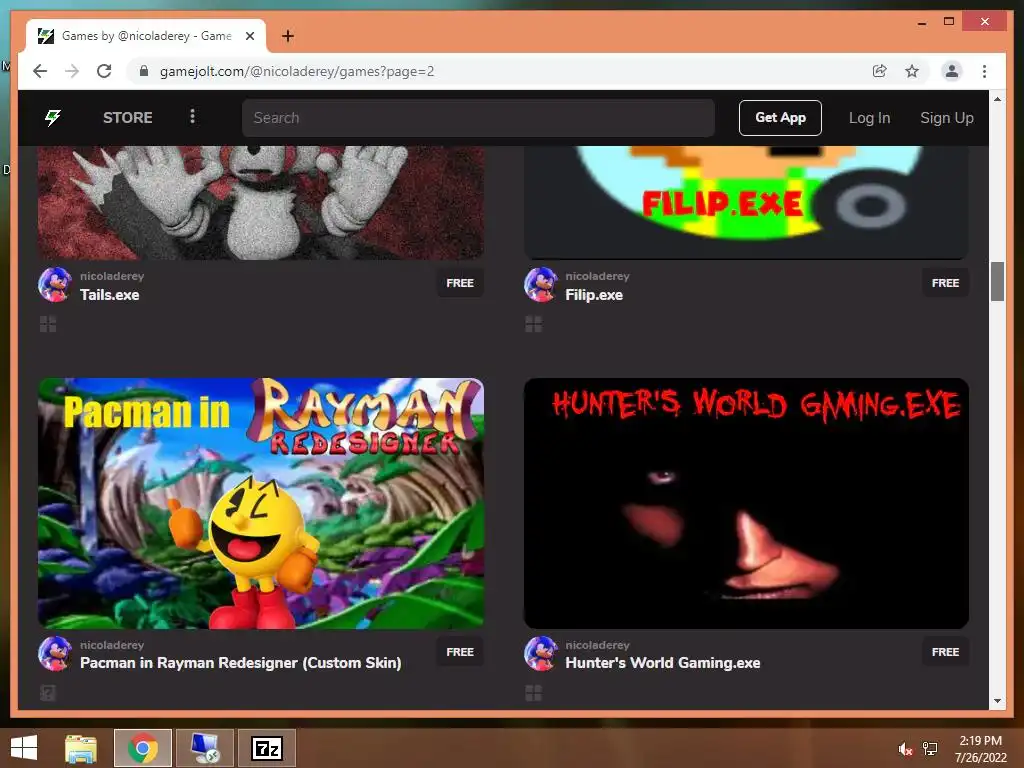Open the Pacman in Rayman Redesigner thumbnail

261,504
